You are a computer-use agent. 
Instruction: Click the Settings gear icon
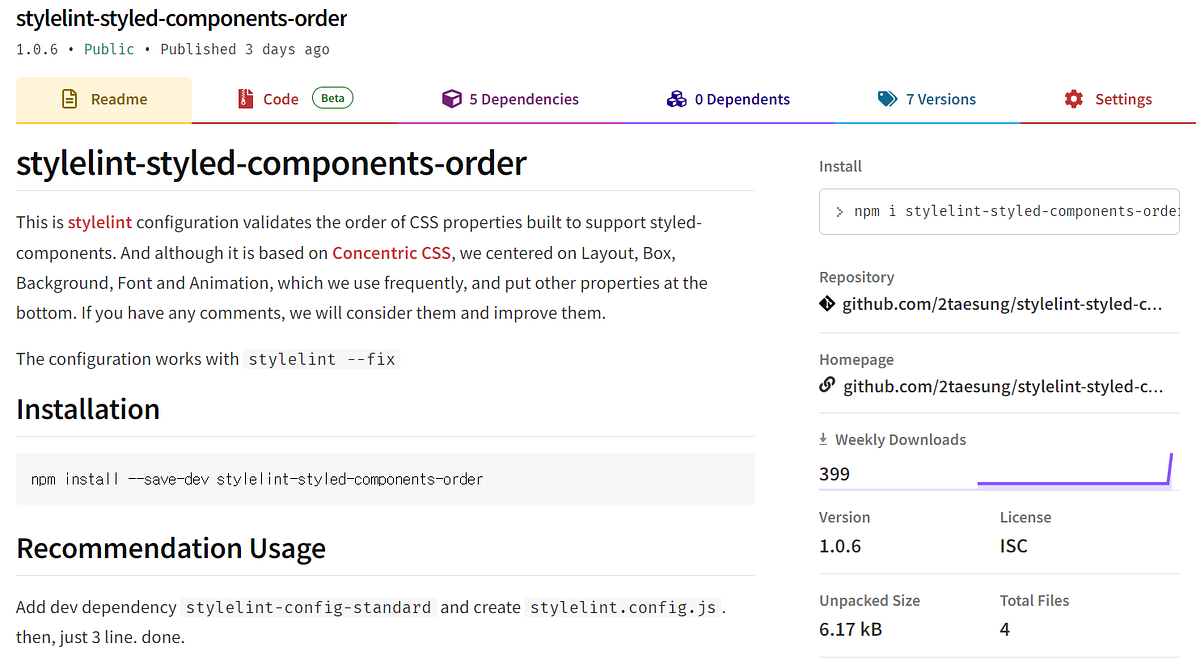(1074, 99)
